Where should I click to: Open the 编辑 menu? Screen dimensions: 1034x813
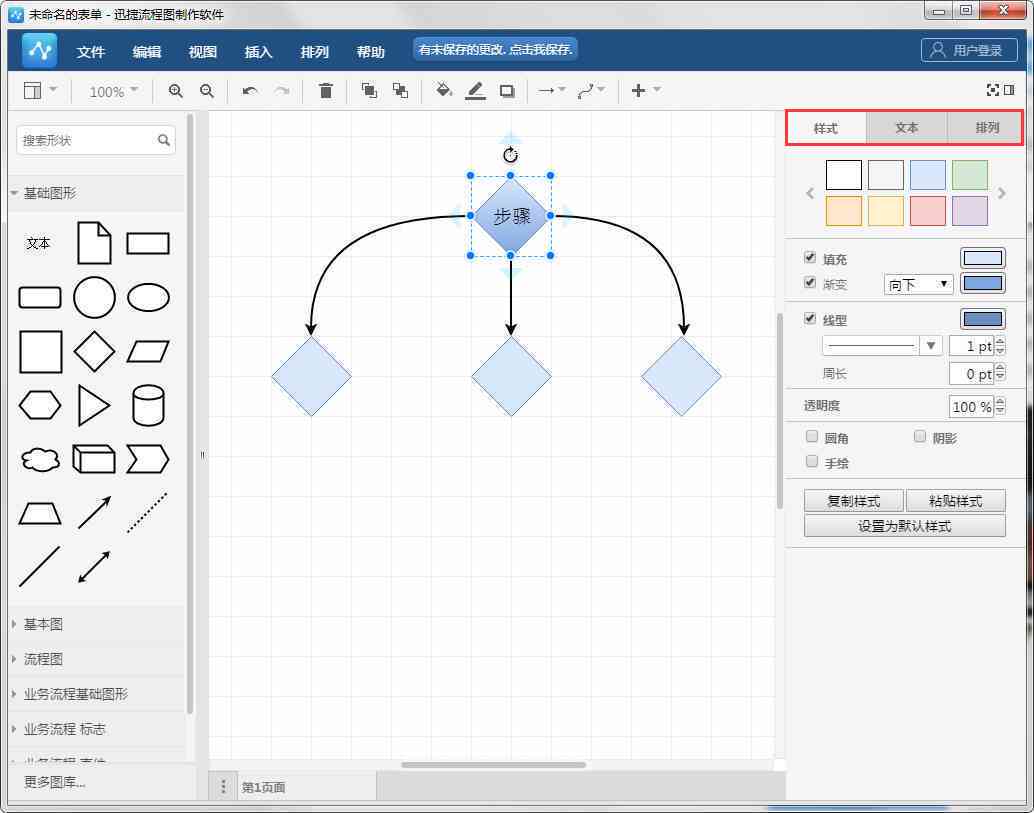[146, 51]
